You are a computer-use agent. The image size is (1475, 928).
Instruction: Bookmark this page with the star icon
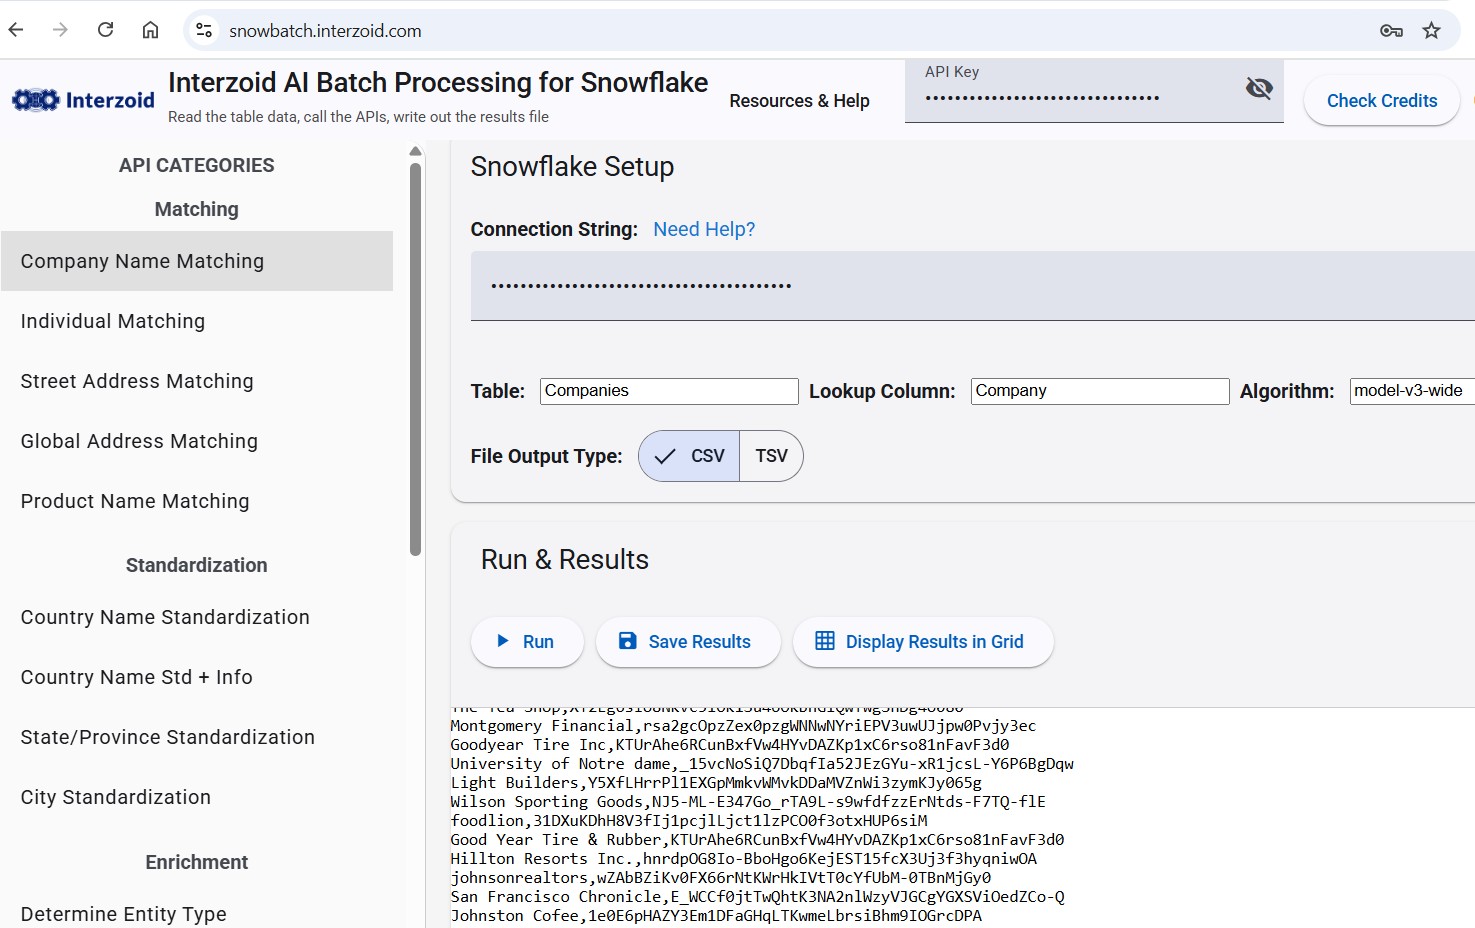pyautogui.click(x=1432, y=31)
